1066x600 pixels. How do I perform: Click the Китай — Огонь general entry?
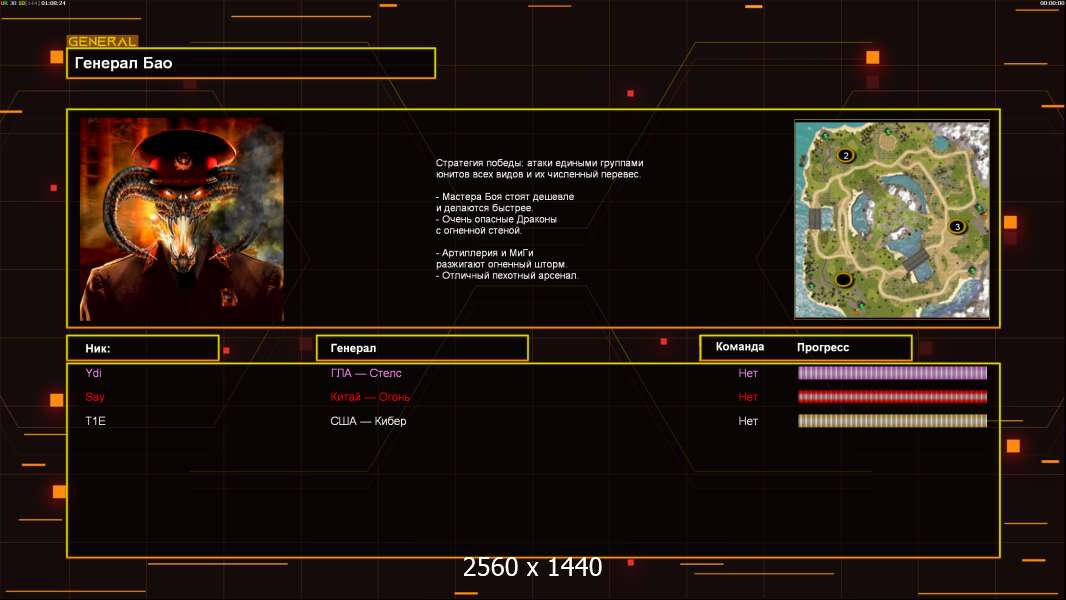point(370,397)
